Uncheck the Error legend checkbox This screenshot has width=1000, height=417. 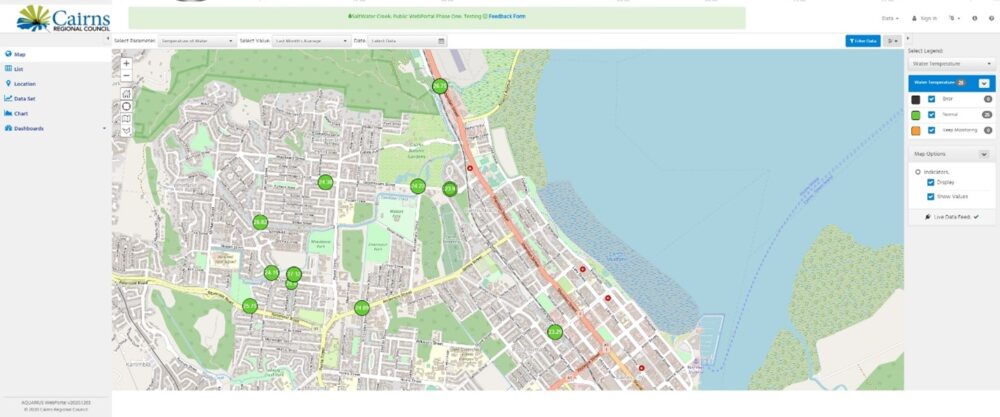[x=932, y=100]
